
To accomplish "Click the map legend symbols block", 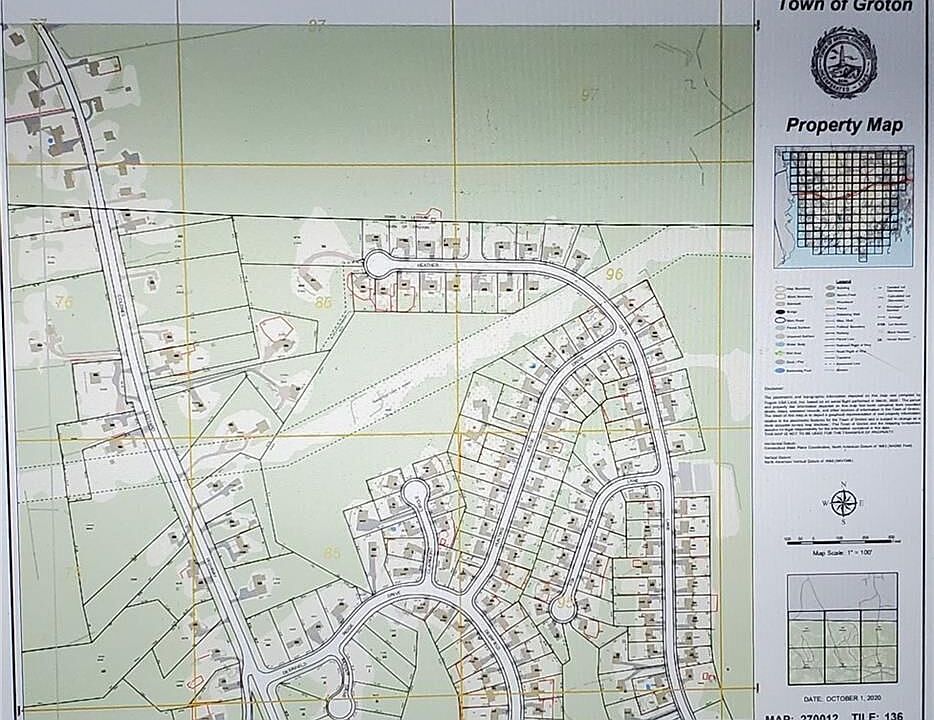I will pos(844,325).
